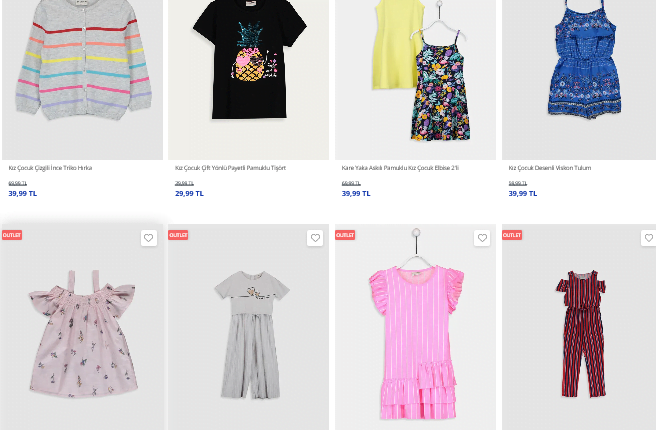The width and height of the screenshot is (656, 430).
Task: Add pink striped ruffle dress to favorites
Action: point(482,238)
